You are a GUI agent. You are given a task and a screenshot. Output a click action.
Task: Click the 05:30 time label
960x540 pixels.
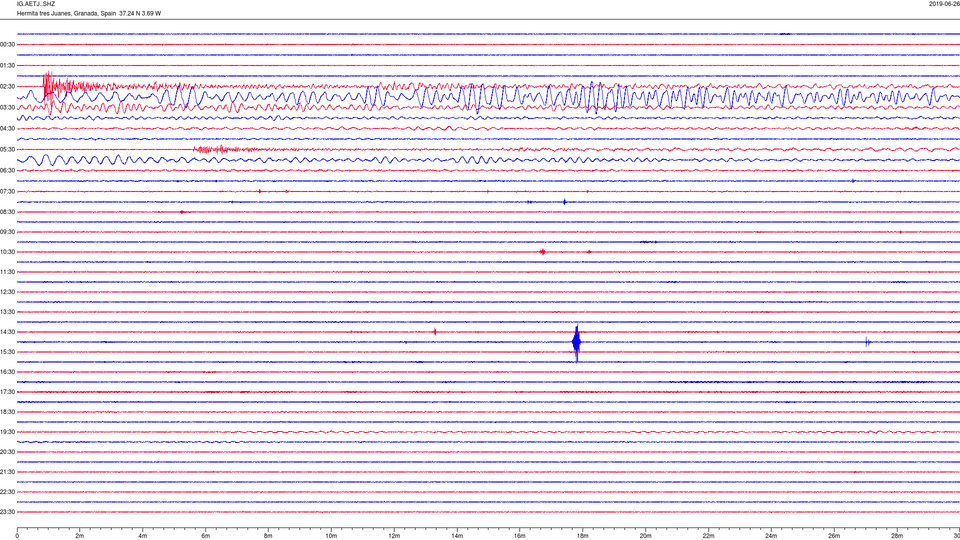coord(7,149)
